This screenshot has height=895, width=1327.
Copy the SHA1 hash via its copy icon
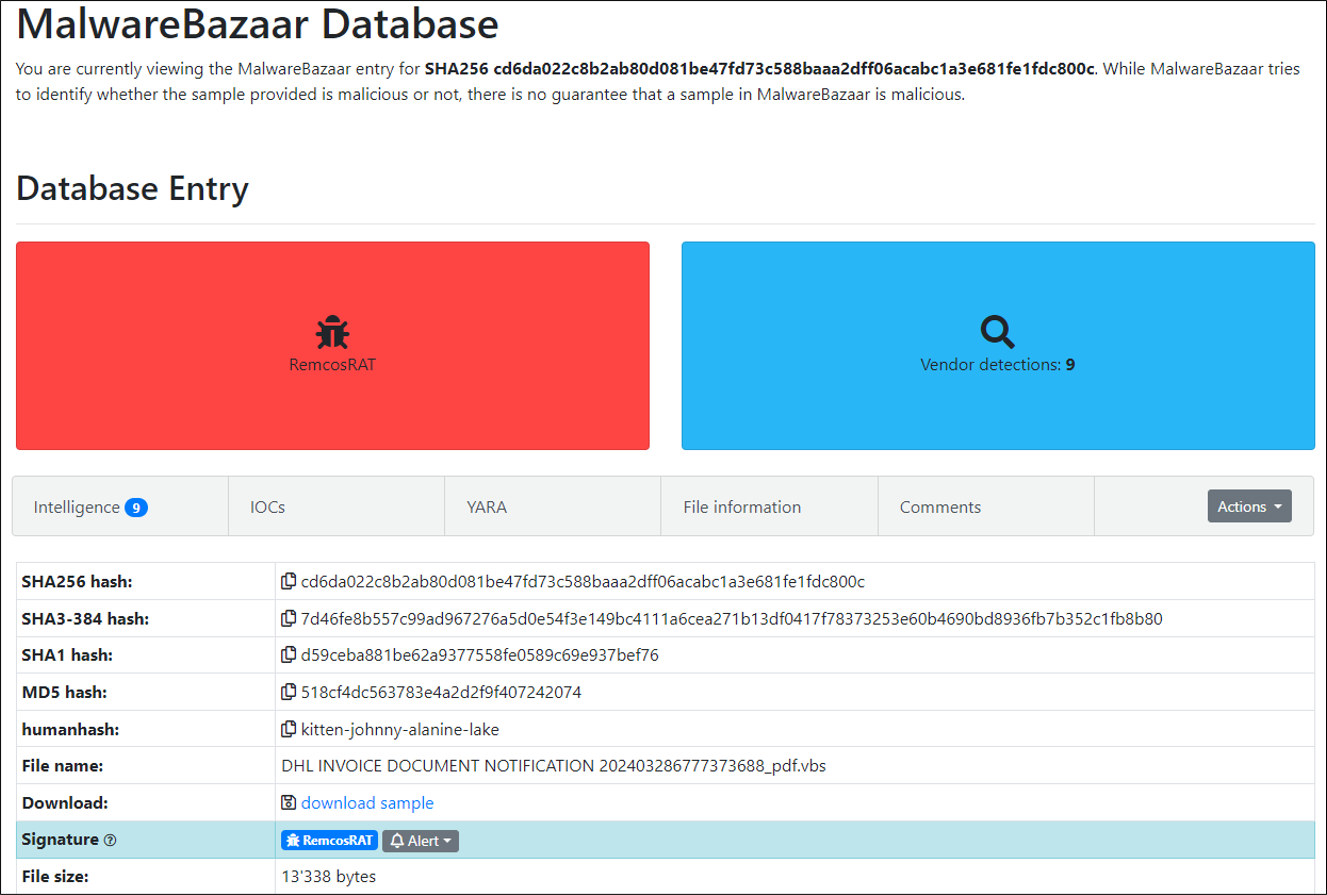pos(289,655)
